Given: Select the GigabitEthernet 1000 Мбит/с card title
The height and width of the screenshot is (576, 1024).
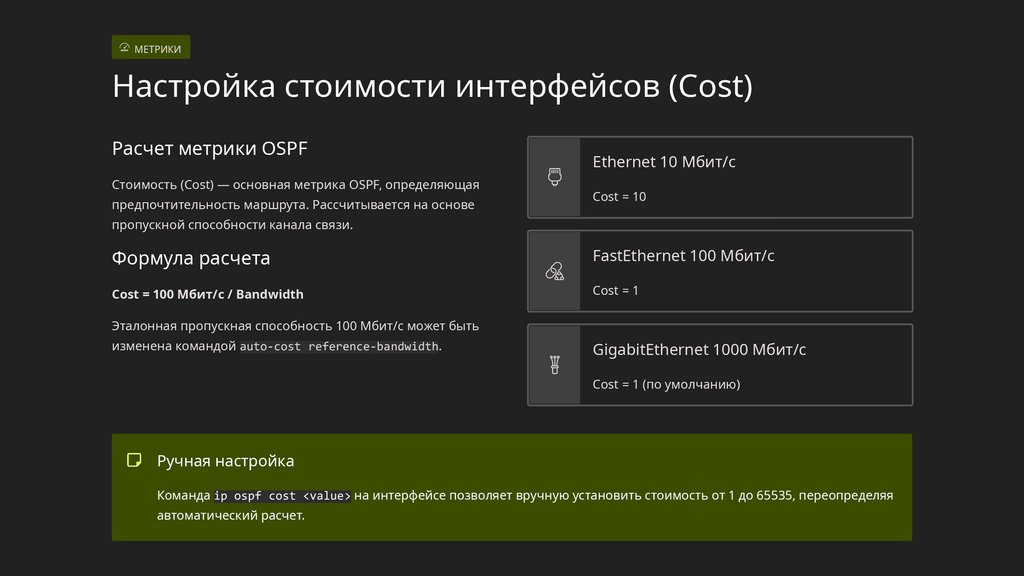Looking at the screenshot, I should click(x=699, y=350).
